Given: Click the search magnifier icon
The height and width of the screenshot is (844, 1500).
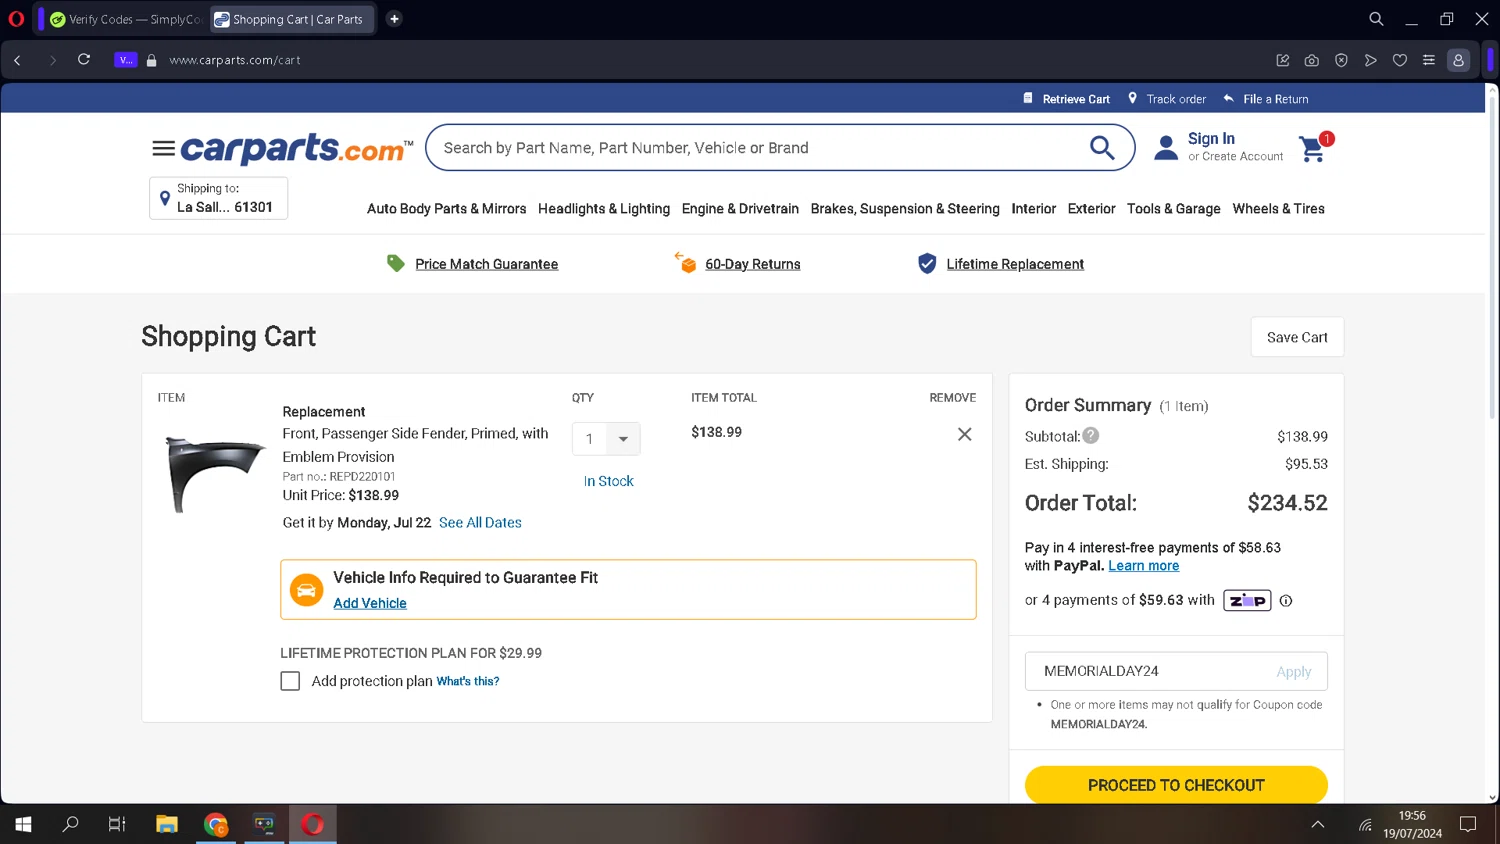Looking at the screenshot, I should [x=1102, y=148].
